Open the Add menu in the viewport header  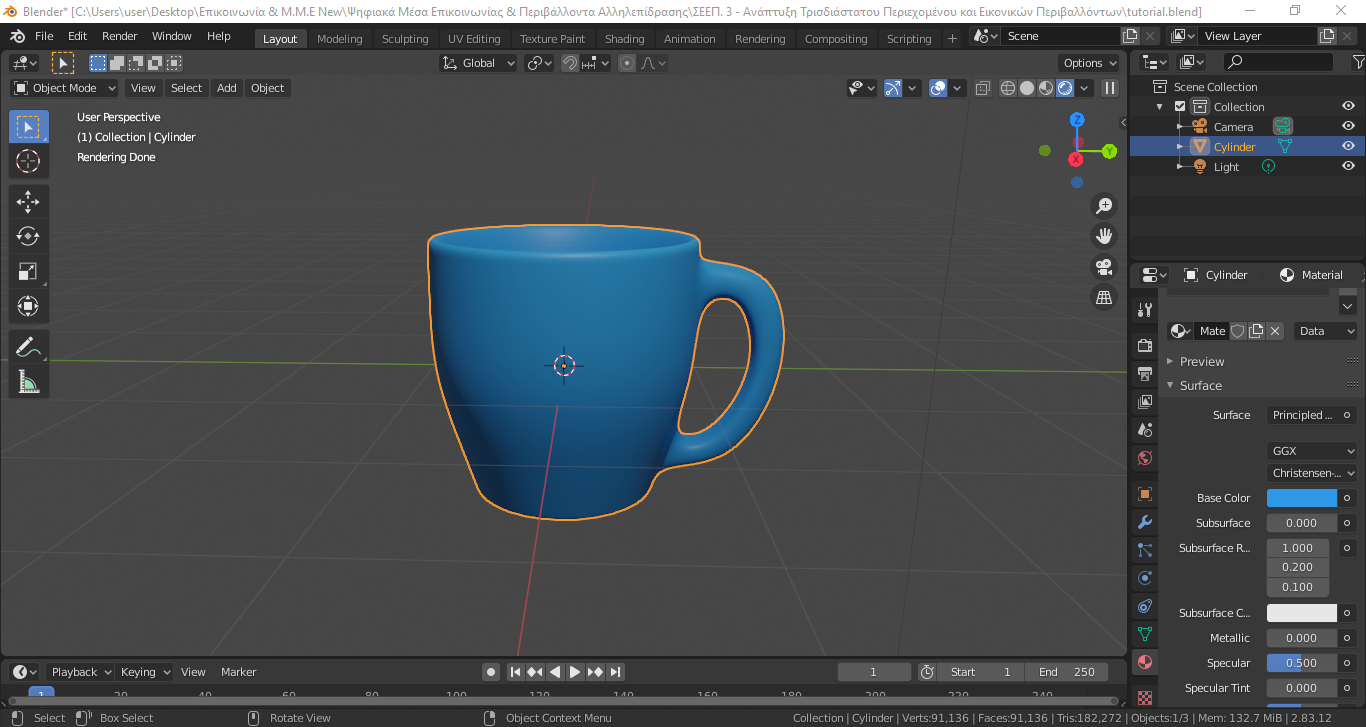pyautogui.click(x=227, y=88)
